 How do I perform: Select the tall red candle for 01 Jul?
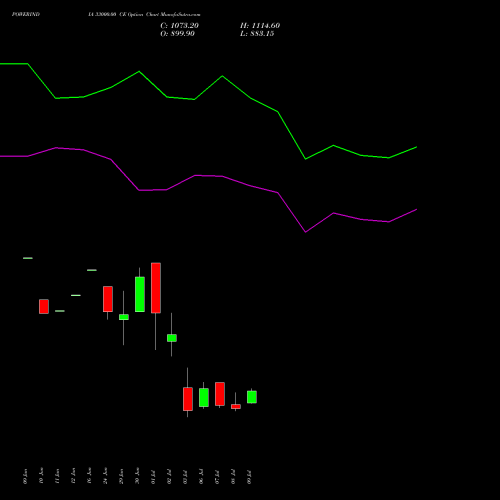pos(156,288)
